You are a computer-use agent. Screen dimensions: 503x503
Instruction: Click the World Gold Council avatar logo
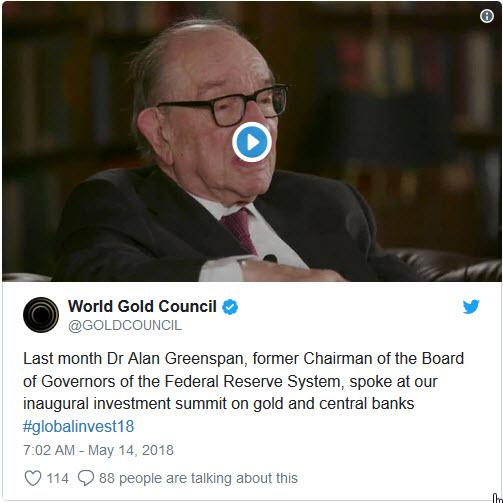click(x=41, y=315)
